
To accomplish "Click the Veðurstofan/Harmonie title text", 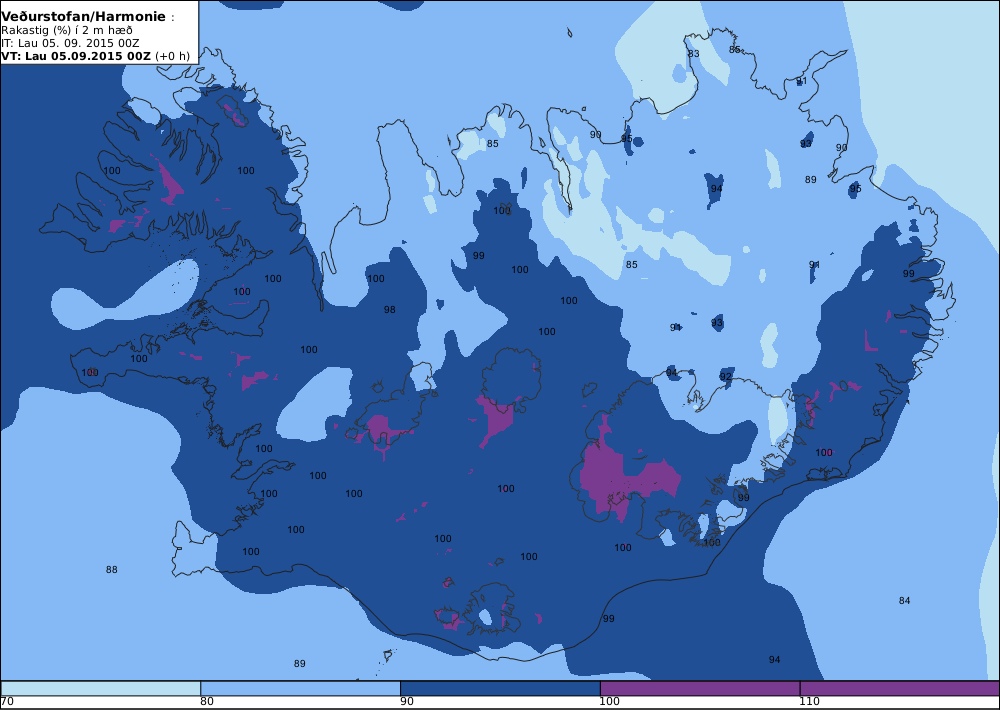I will (84, 17).
